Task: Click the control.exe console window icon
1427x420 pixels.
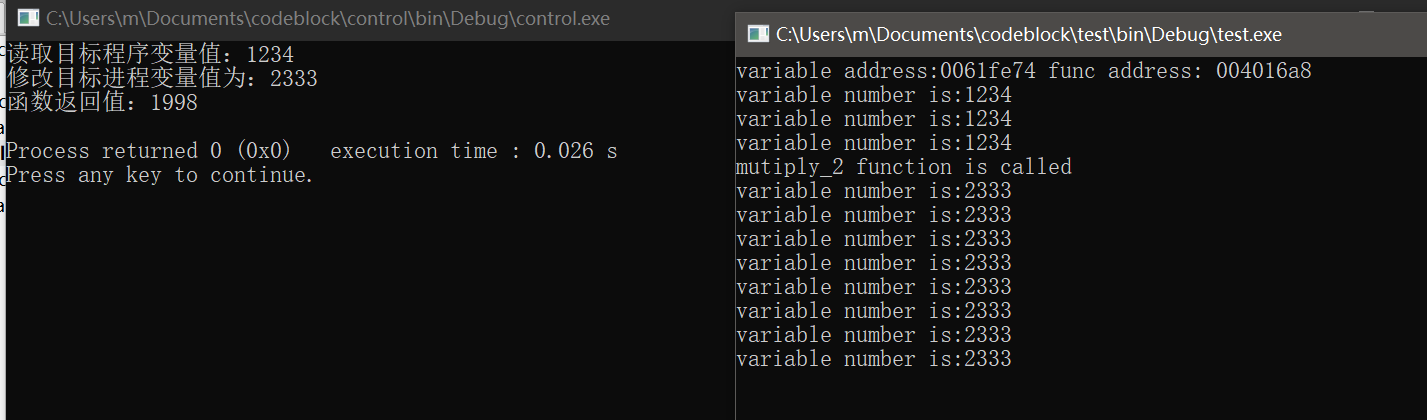Action: point(29,19)
